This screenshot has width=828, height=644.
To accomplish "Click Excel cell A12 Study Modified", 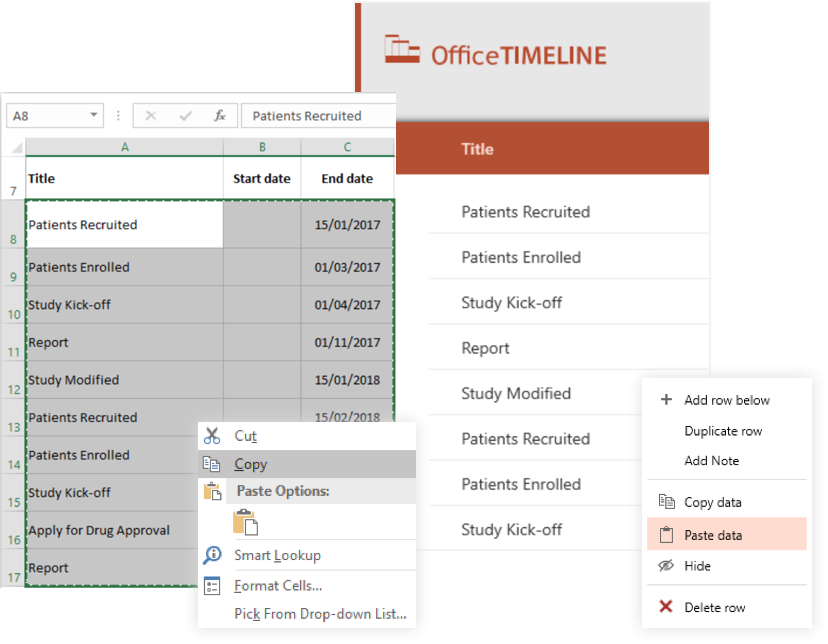I will coord(125,380).
